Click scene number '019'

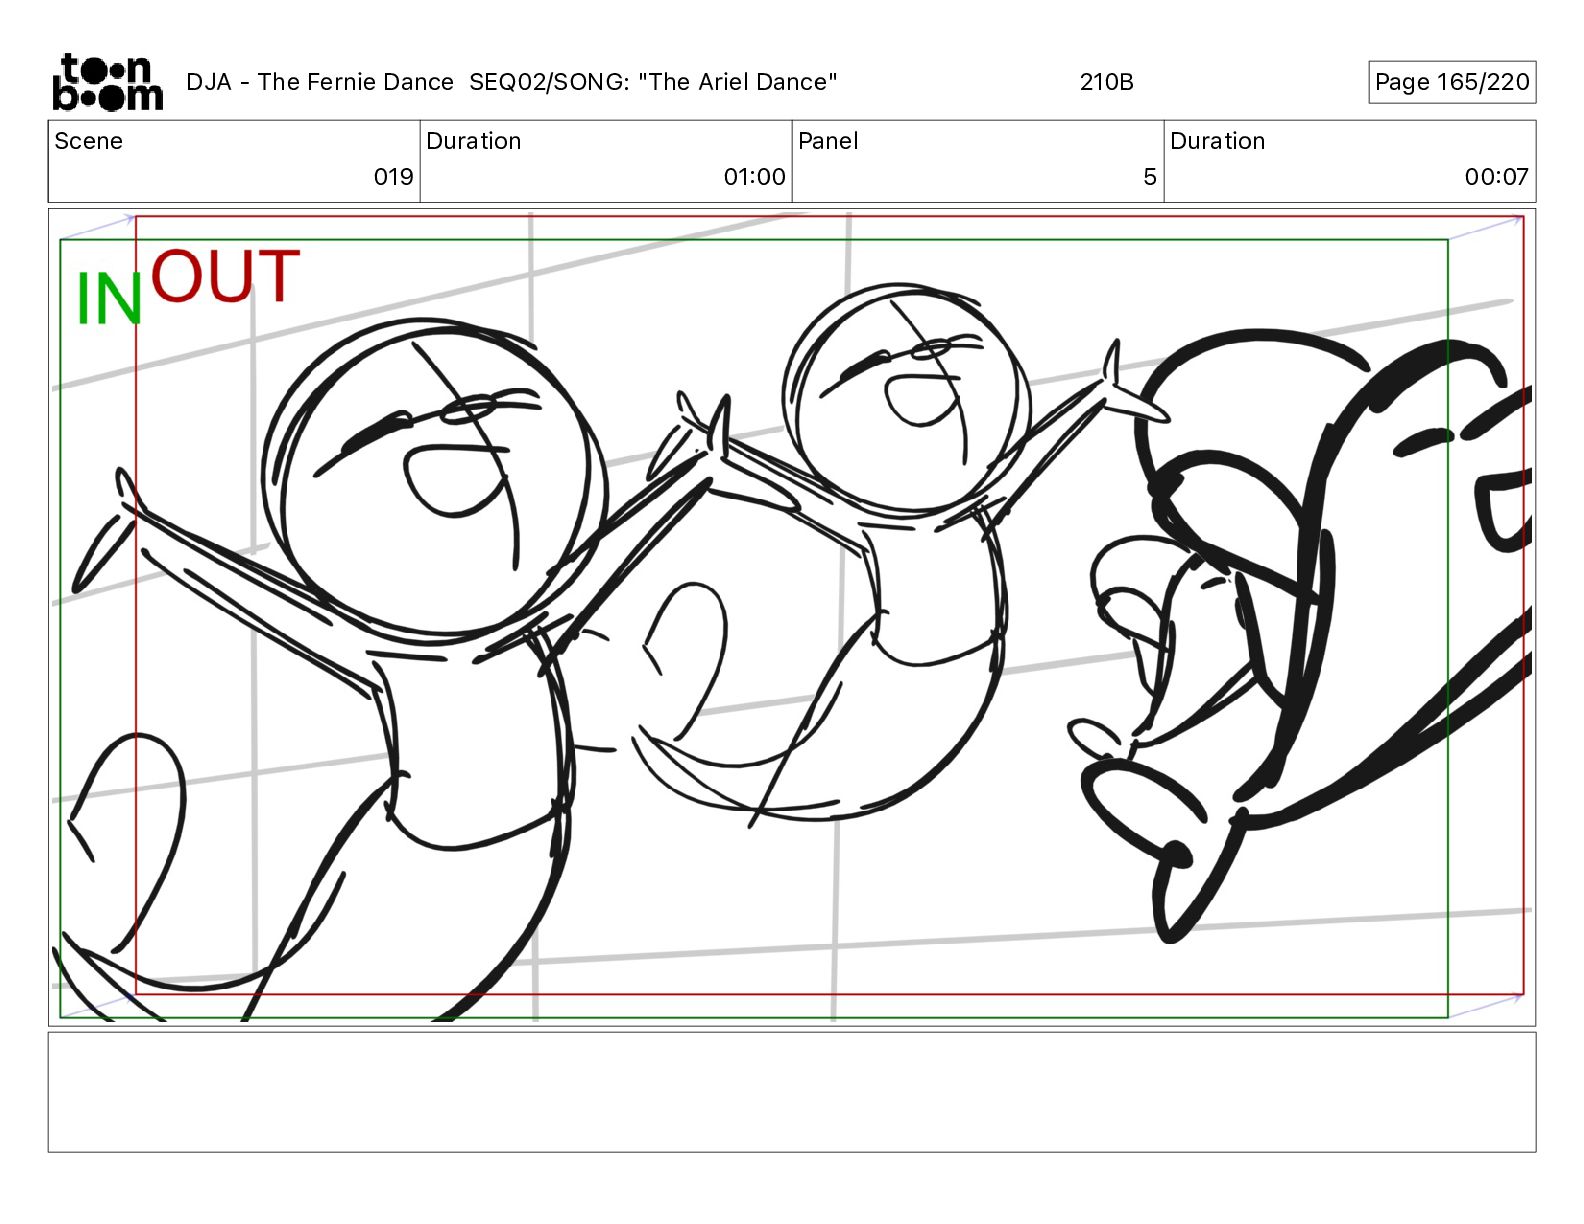[393, 177]
